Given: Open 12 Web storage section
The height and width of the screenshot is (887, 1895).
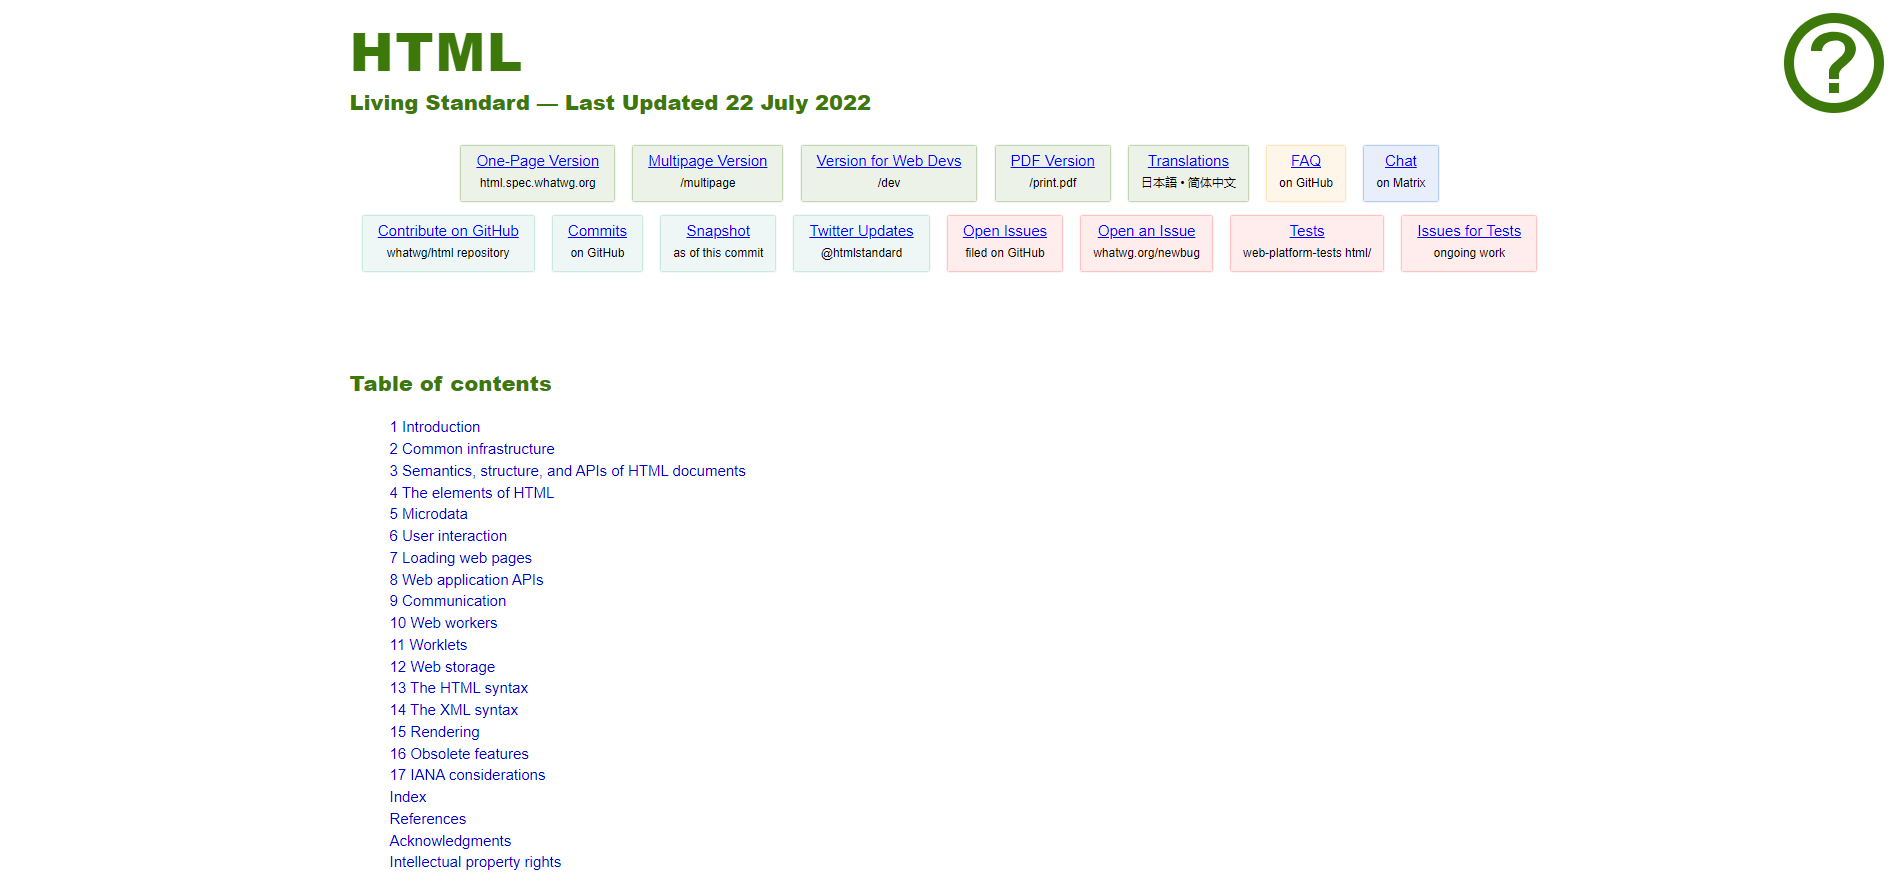Looking at the screenshot, I should click(x=442, y=667).
